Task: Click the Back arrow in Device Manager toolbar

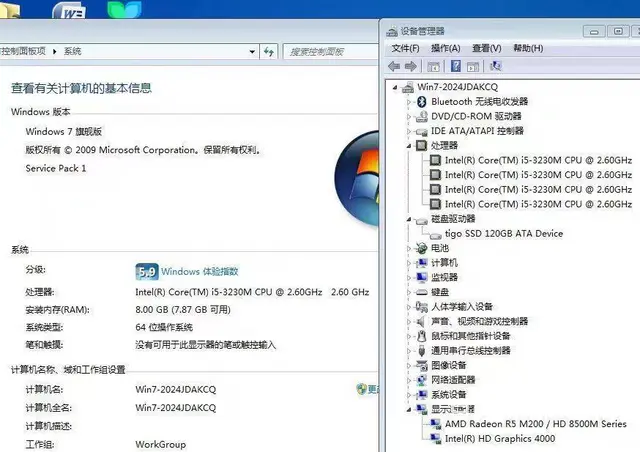Action: (394, 66)
